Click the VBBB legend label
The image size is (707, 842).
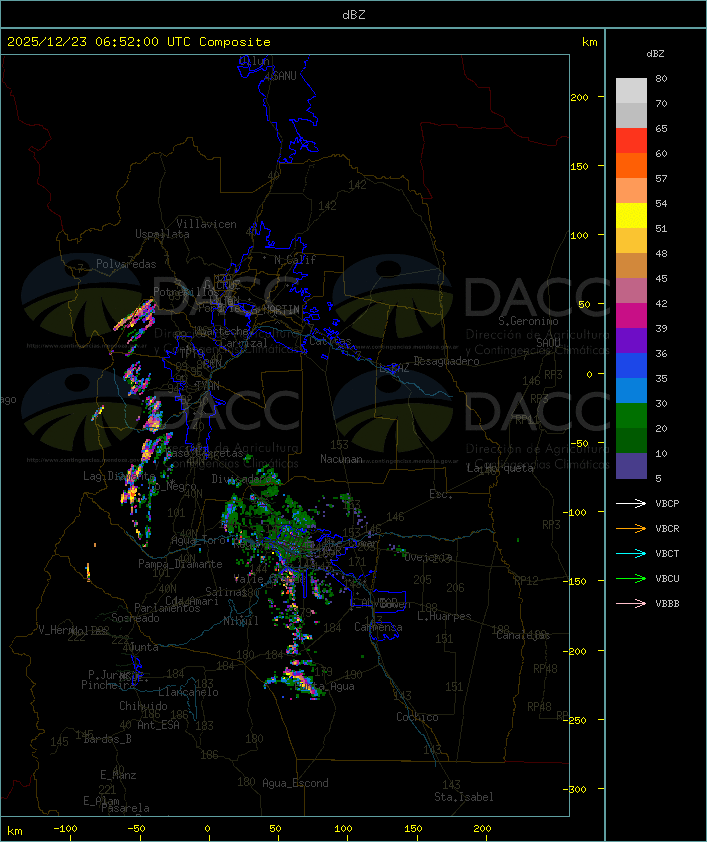click(667, 604)
